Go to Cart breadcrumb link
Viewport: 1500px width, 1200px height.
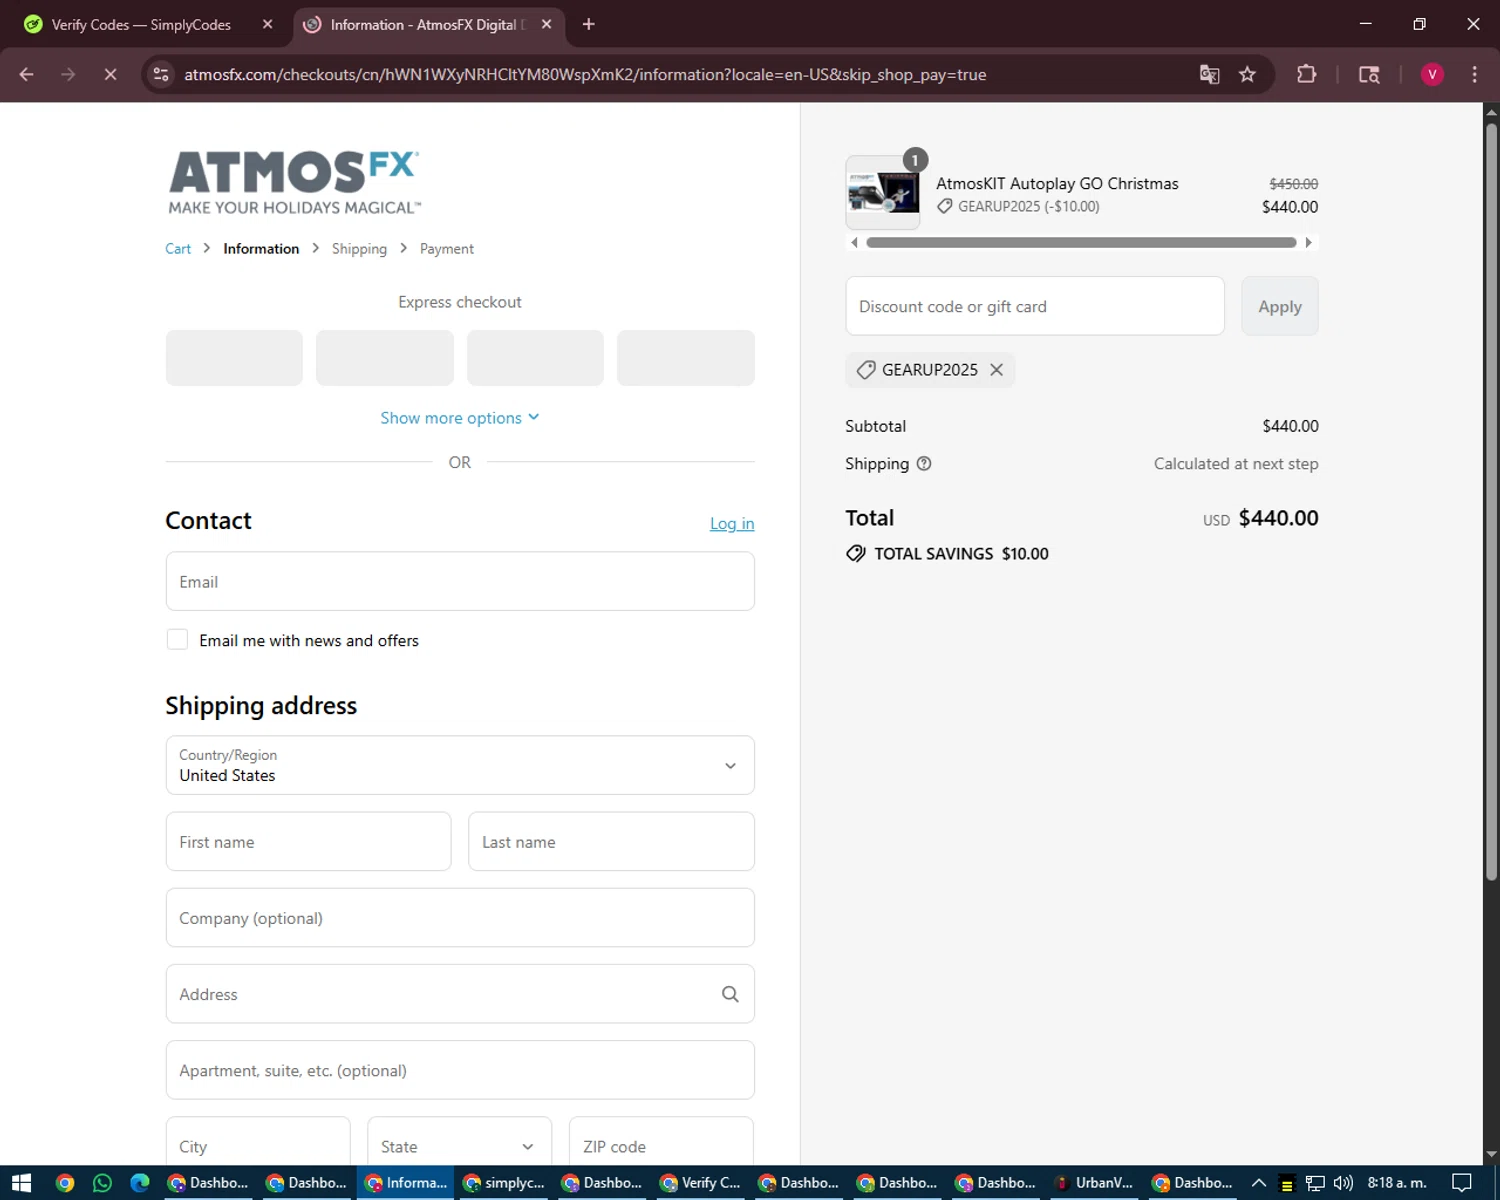pos(178,249)
